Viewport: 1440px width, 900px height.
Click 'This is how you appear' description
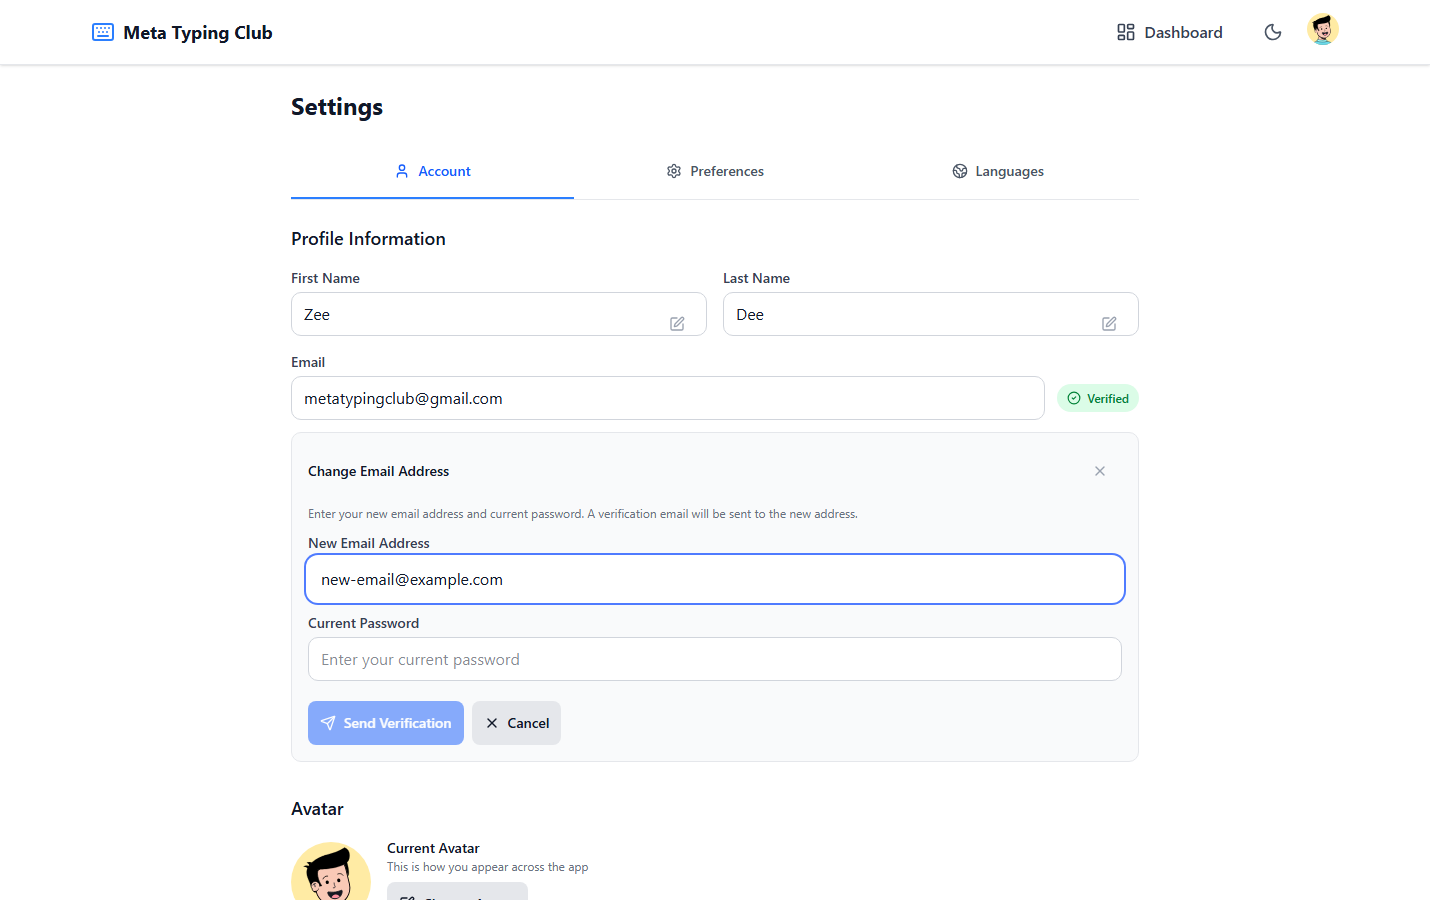point(488,867)
